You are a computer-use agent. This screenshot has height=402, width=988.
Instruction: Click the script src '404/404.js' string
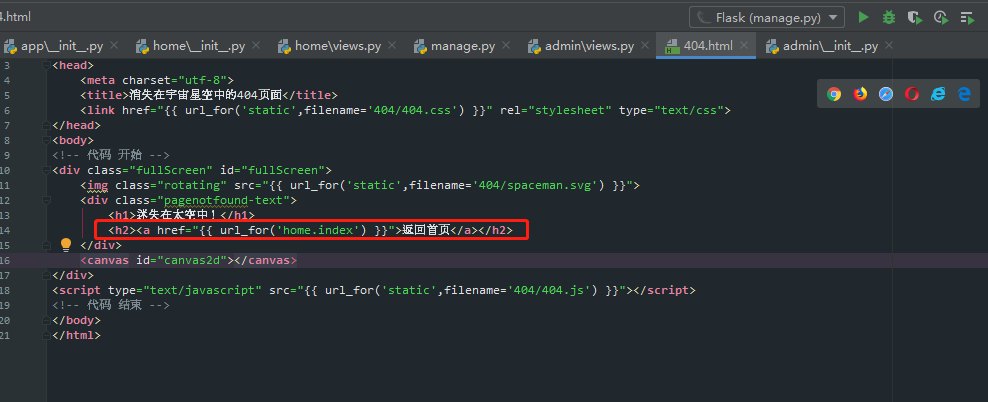click(x=551, y=290)
